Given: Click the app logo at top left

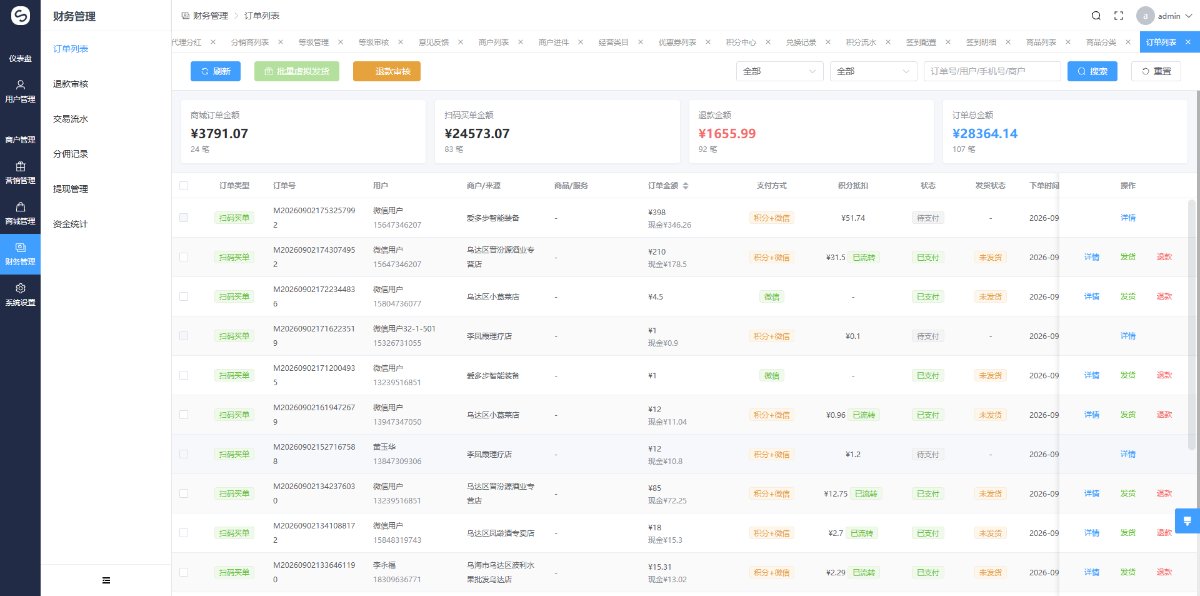Looking at the screenshot, I should coord(20,16).
